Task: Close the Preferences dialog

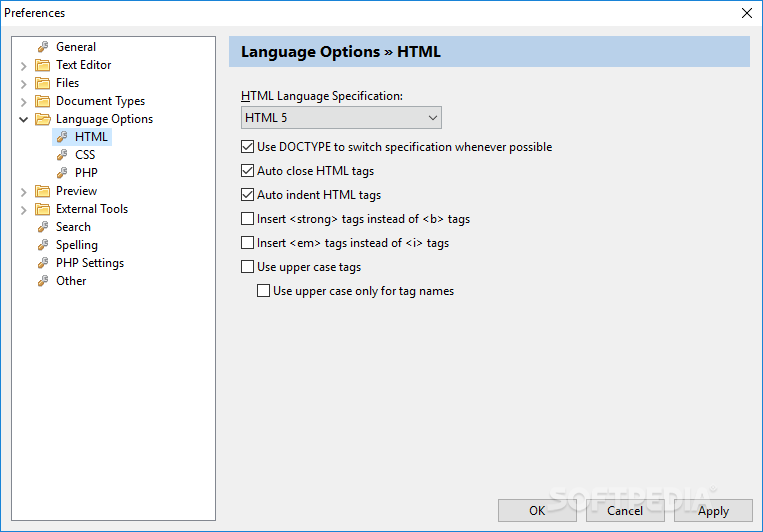Action: (x=747, y=13)
